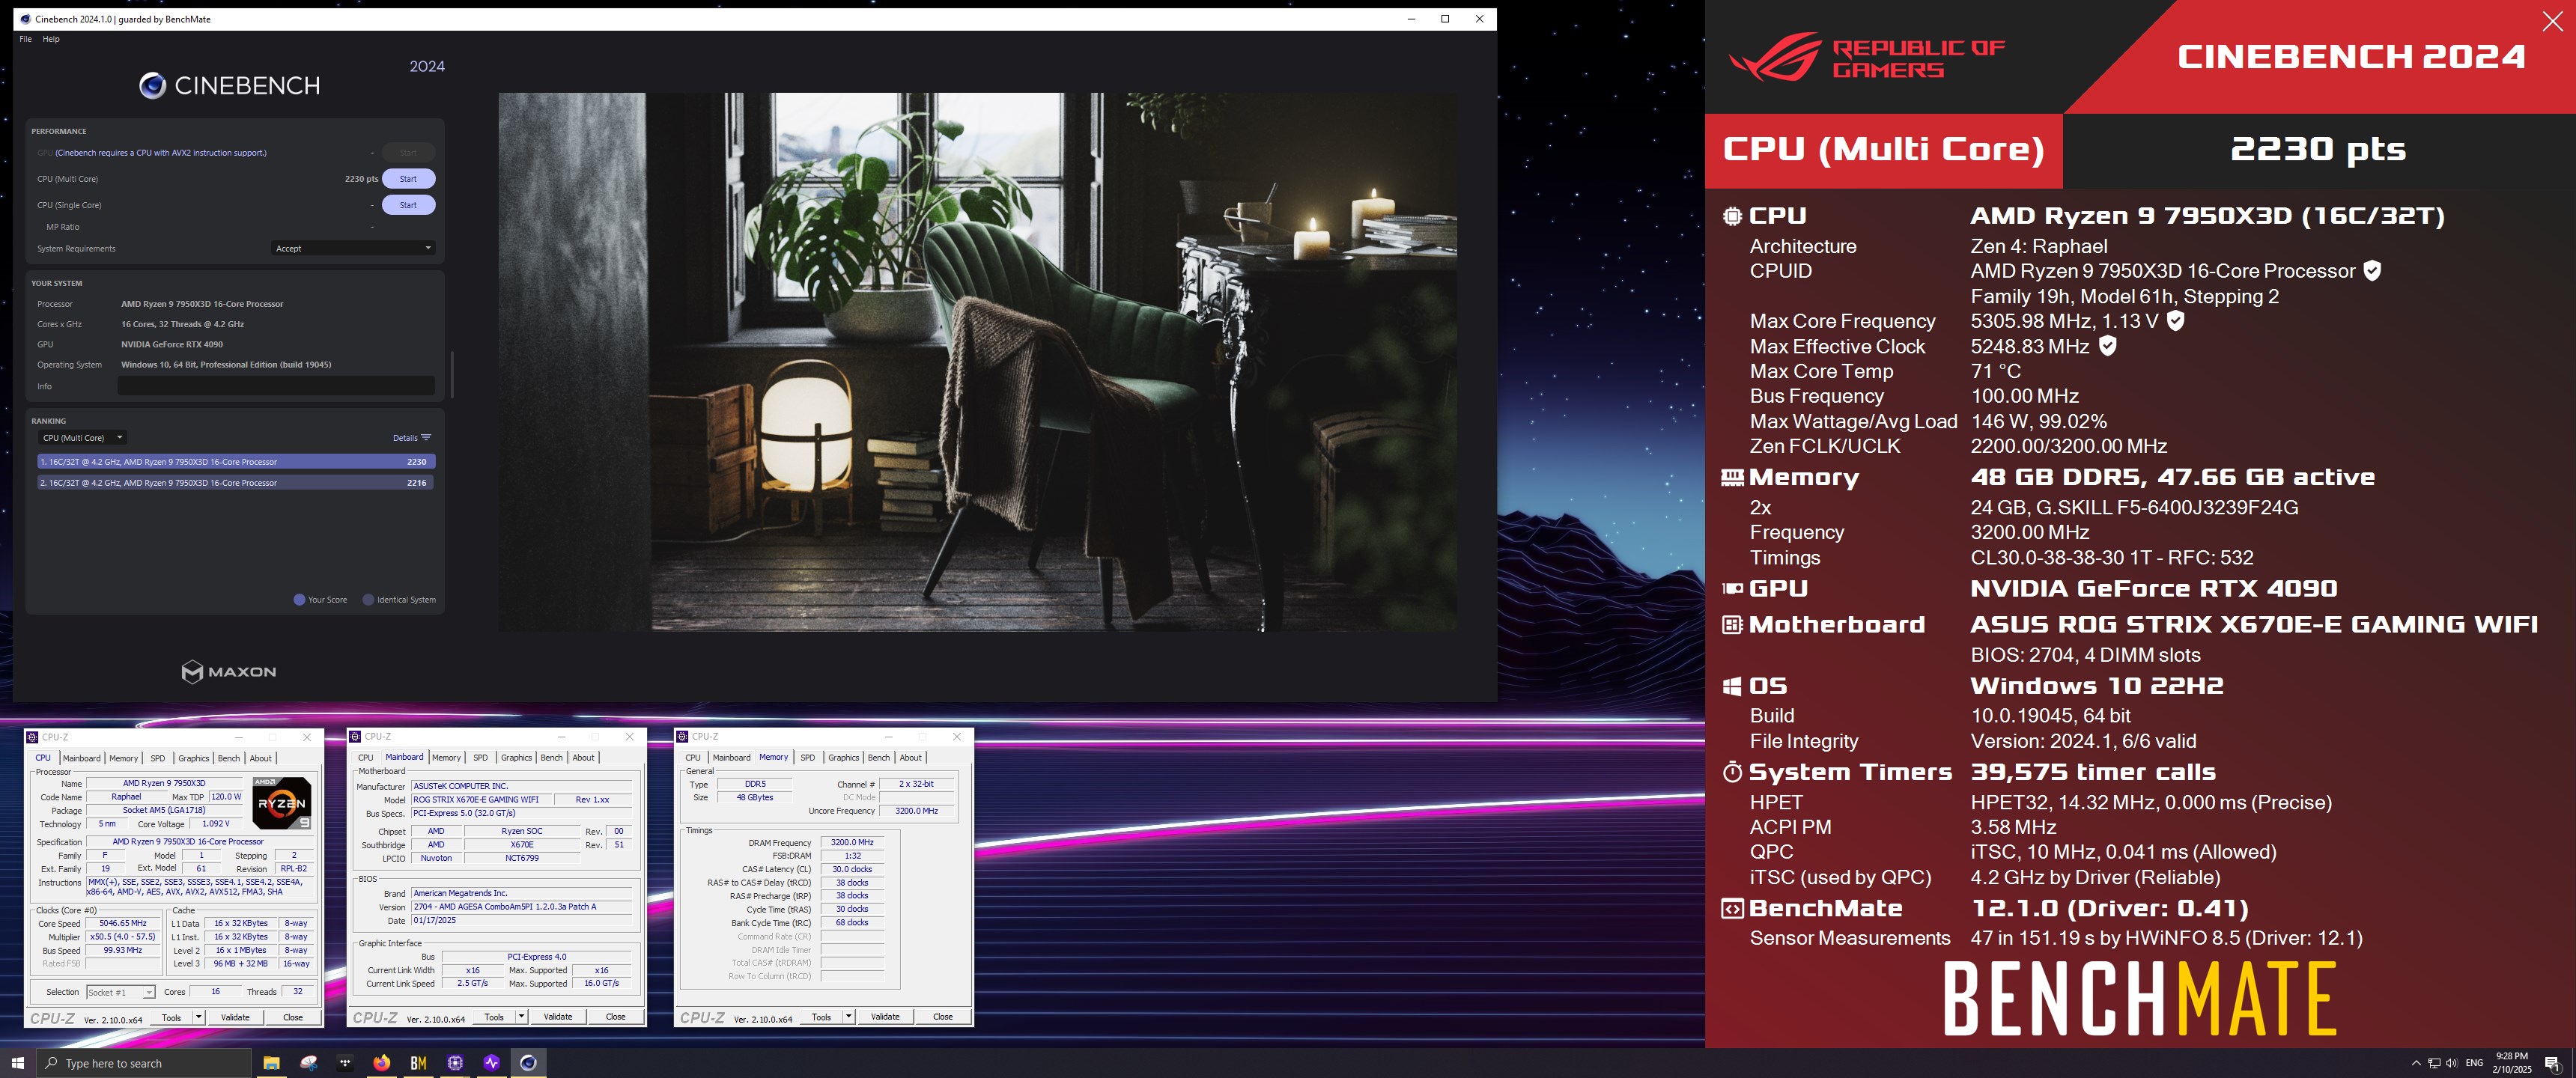Click the shield beside Max Core Frequency
2576x1078 pixels.
2175,321
